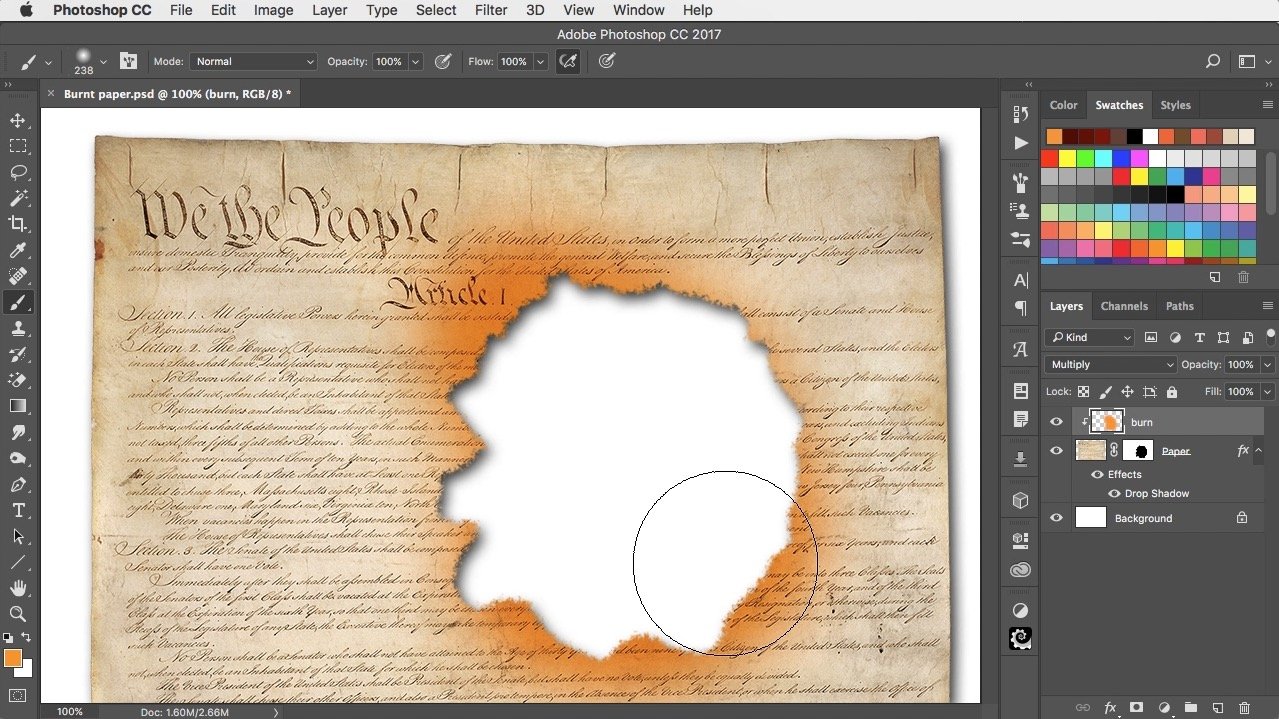Hide the Paper layer
Image resolution: width=1279 pixels, height=719 pixels.
pos(1056,451)
